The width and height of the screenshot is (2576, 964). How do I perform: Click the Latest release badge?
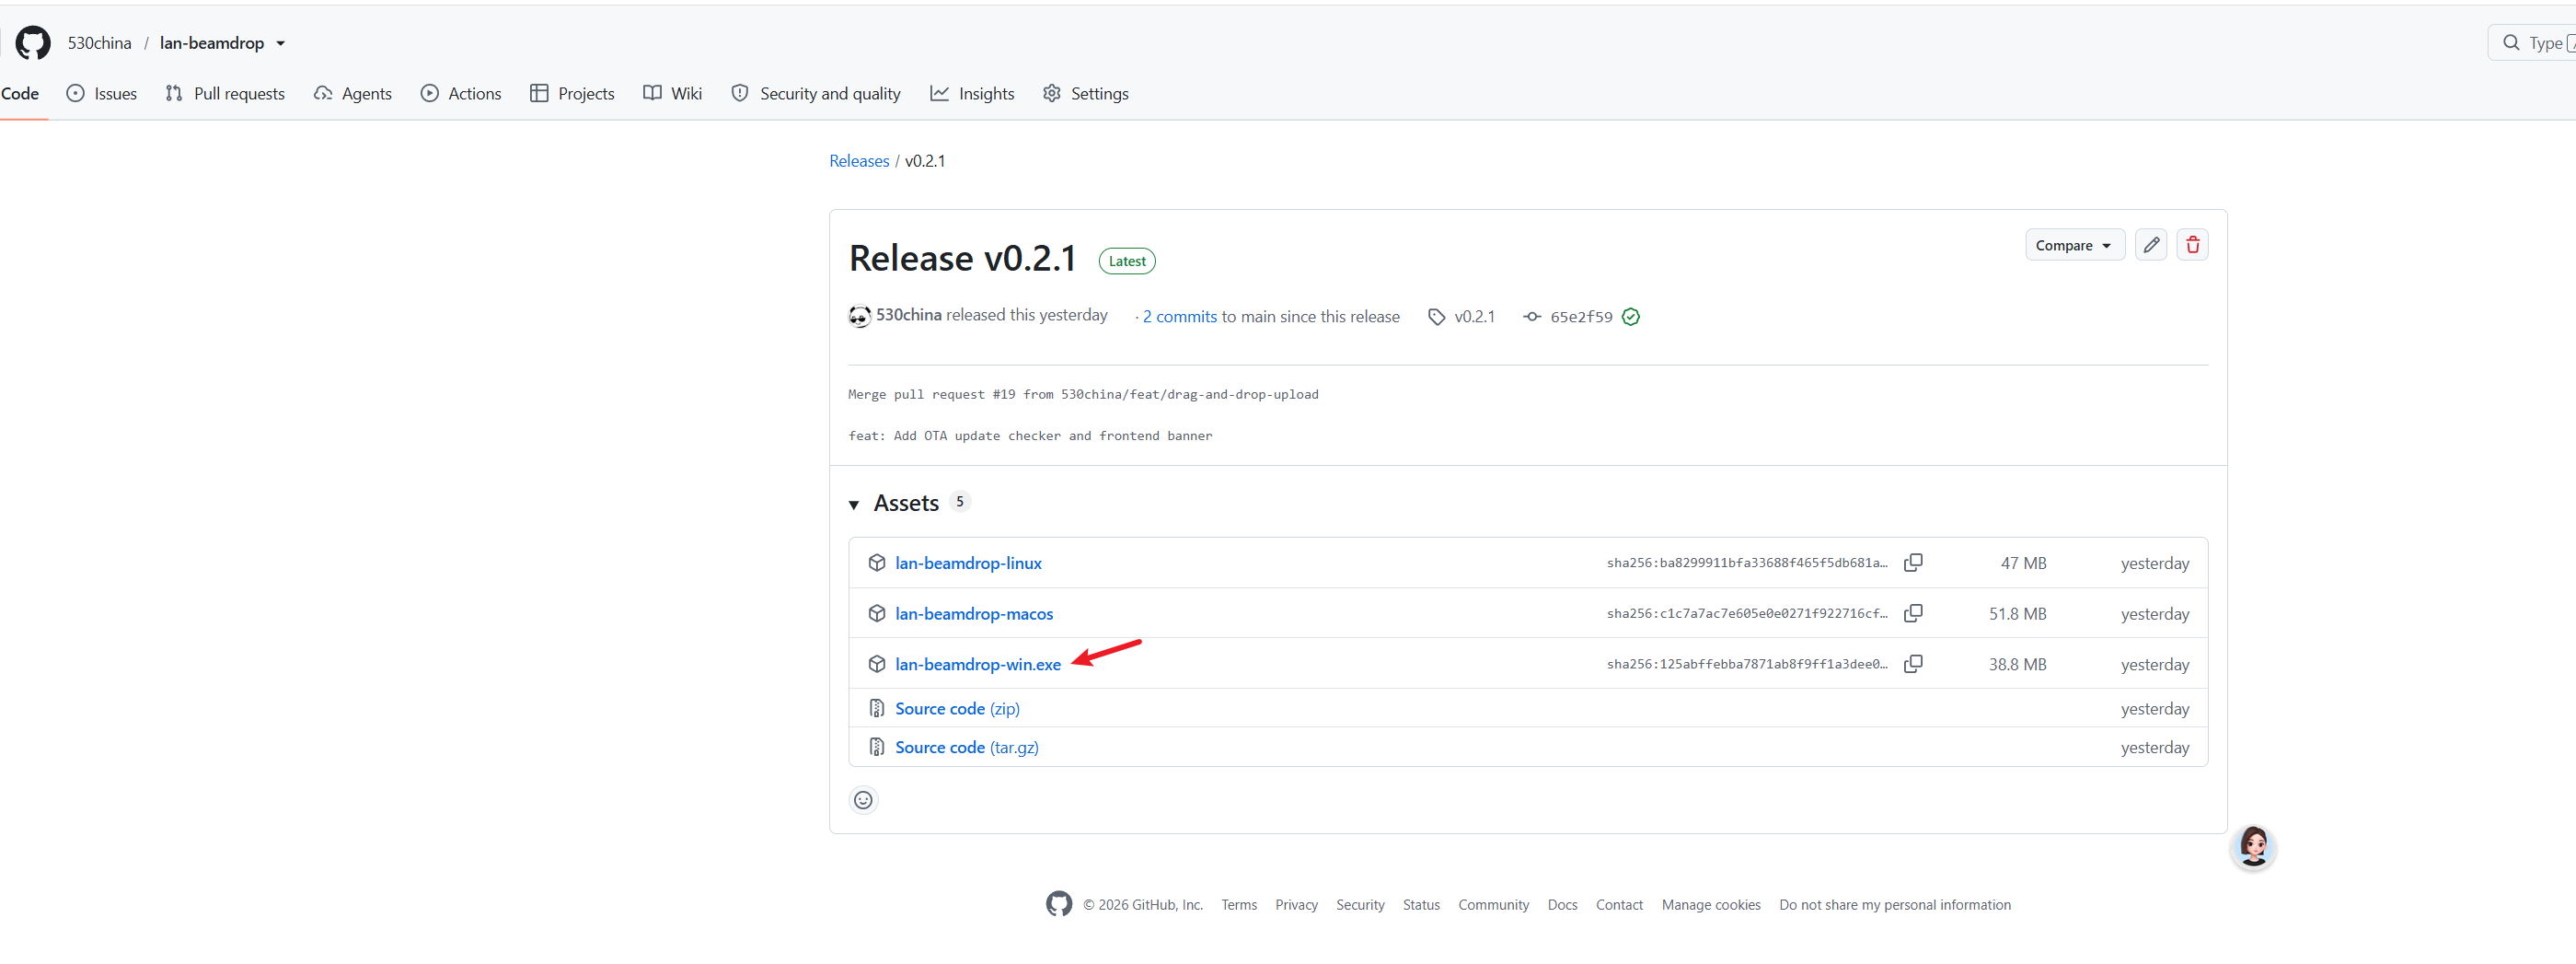pyautogui.click(x=1127, y=261)
